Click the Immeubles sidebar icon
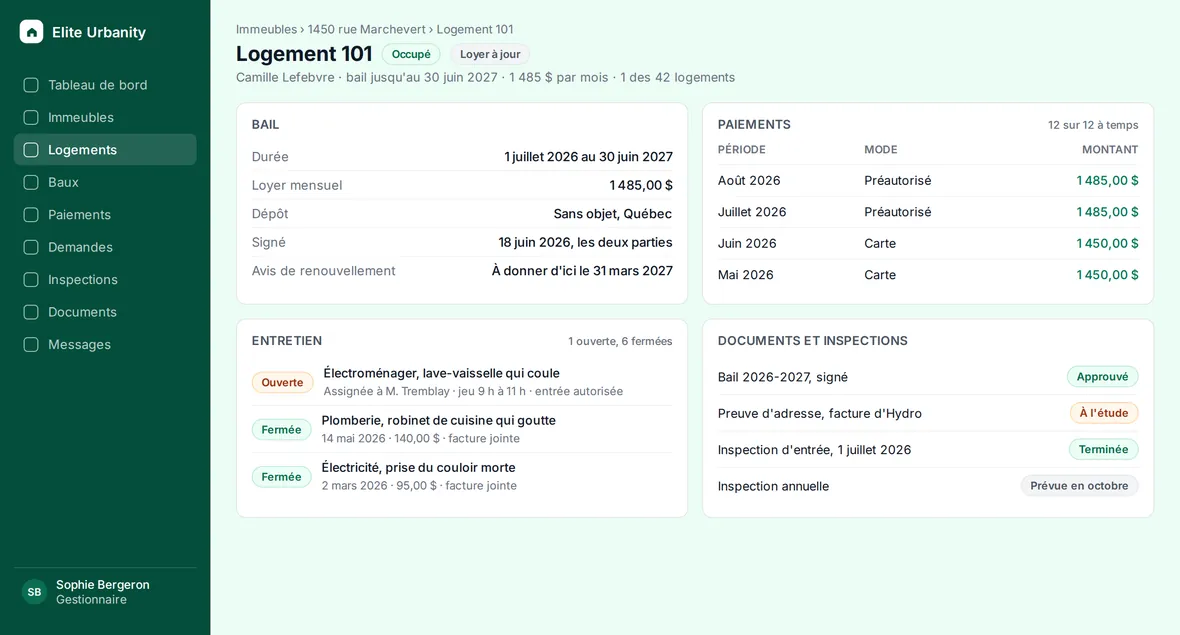 point(31,117)
